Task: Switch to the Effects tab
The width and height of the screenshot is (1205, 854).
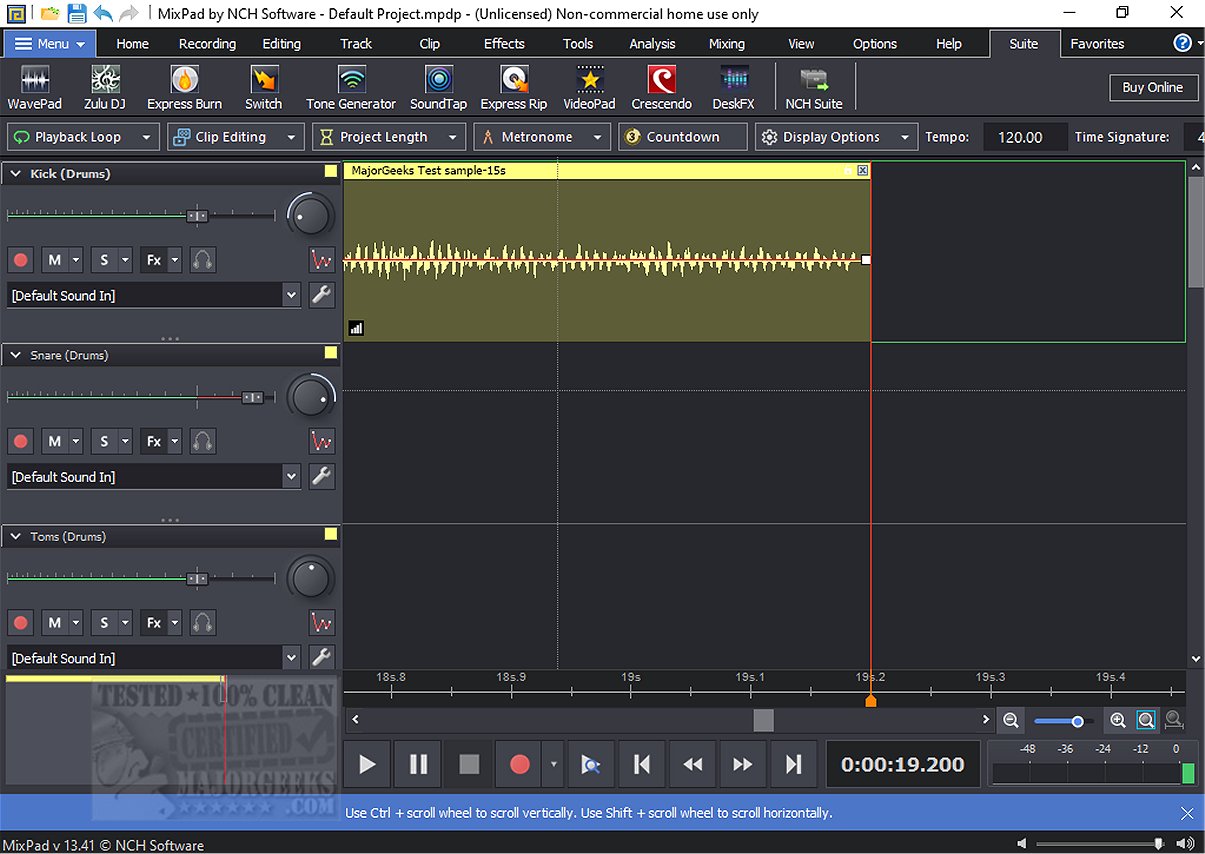Action: [504, 44]
